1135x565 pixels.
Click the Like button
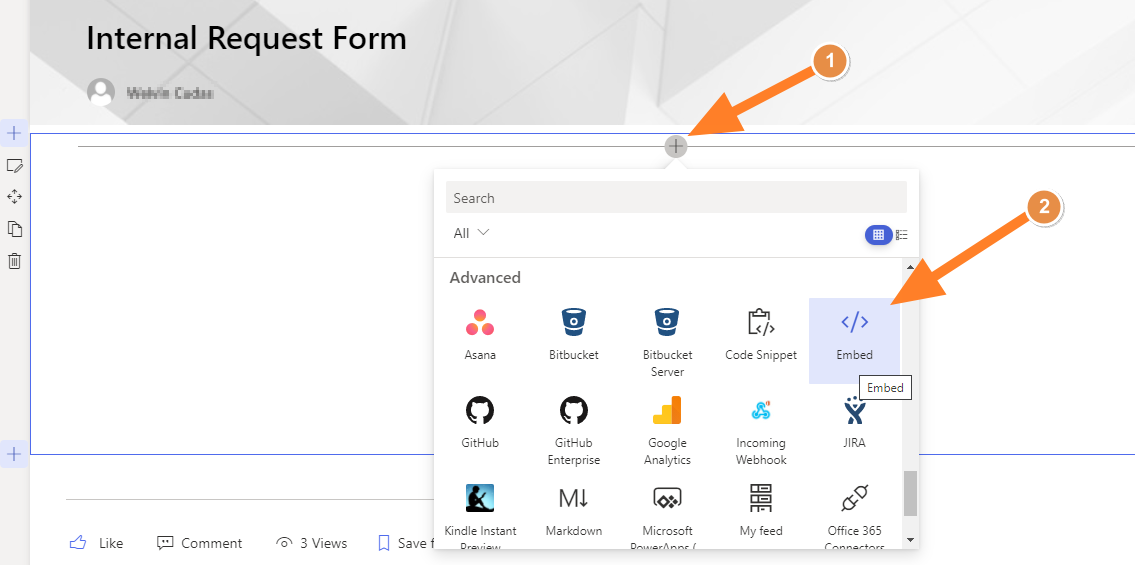[x=97, y=543]
